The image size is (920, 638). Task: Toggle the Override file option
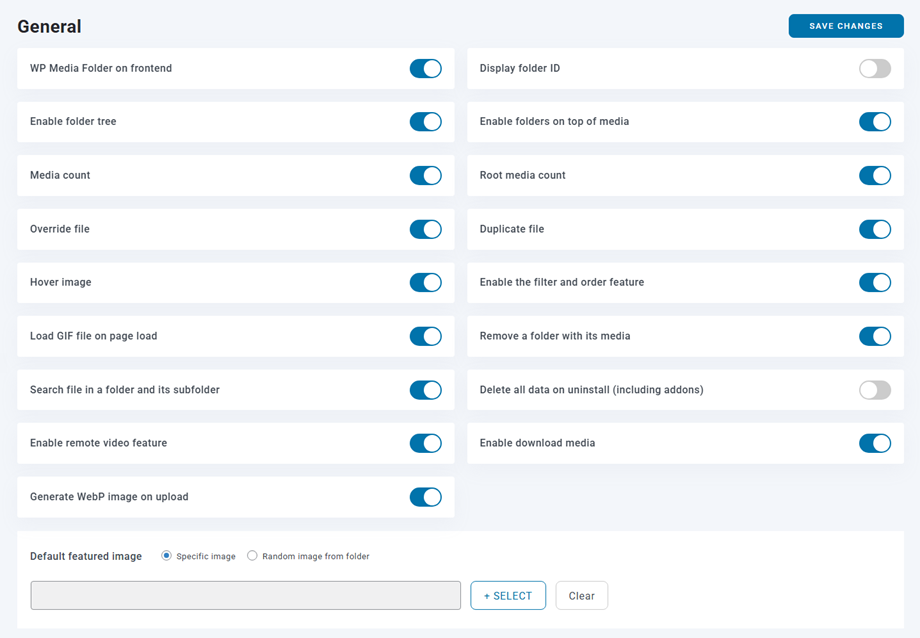[x=425, y=229]
